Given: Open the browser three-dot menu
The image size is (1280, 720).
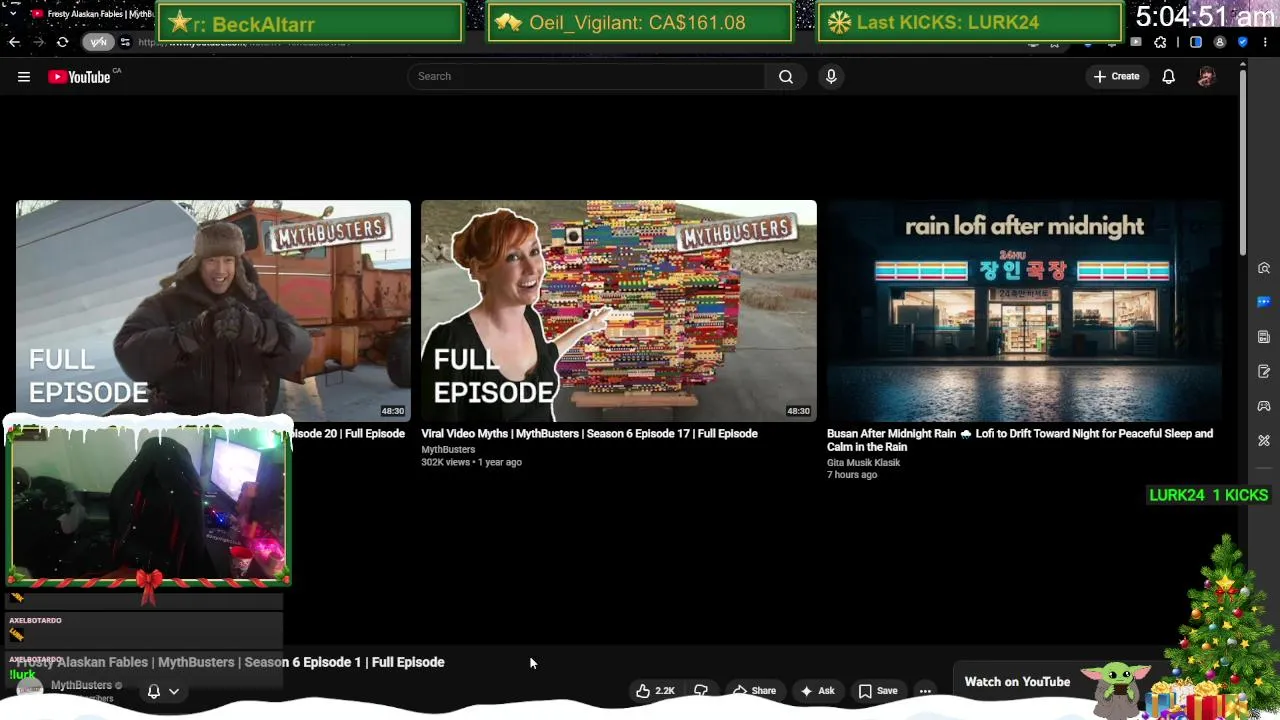Looking at the screenshot, I should point(1265,42).
